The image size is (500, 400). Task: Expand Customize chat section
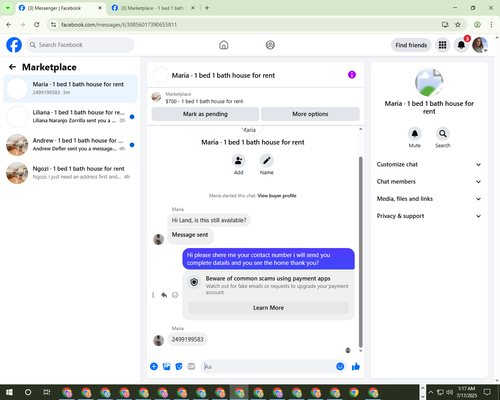(429, 164)
